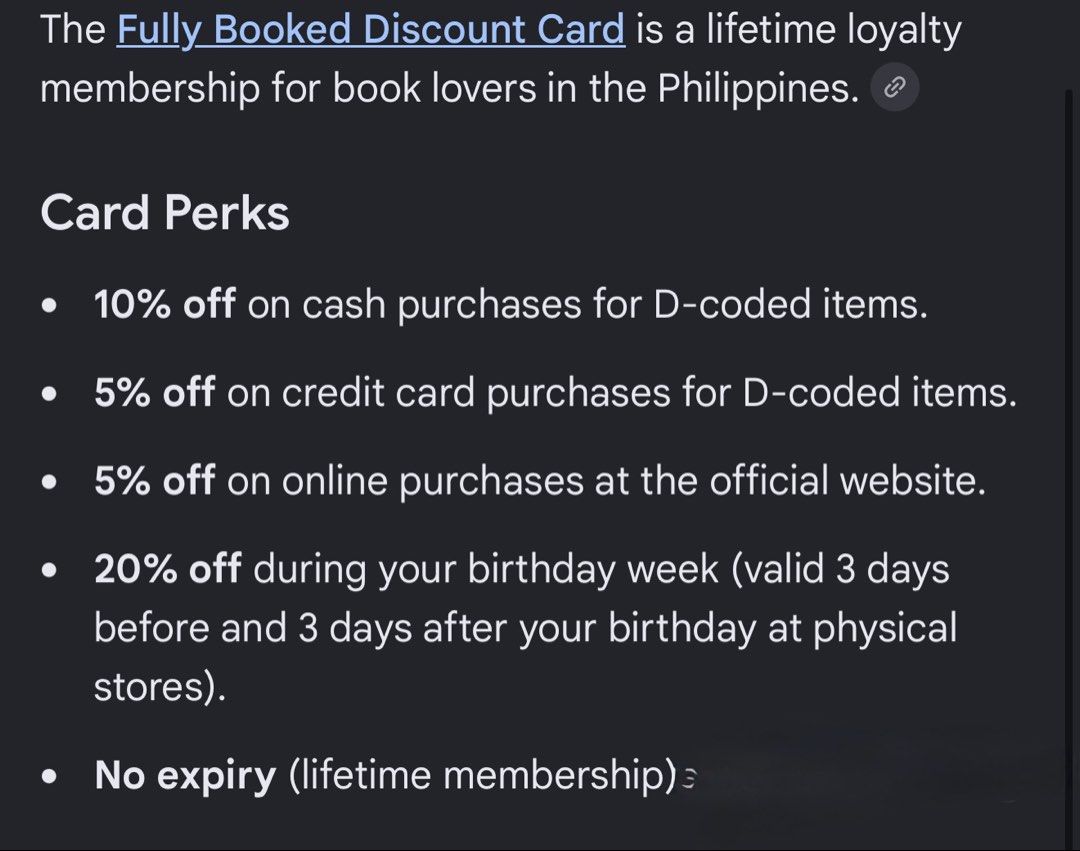The image size is (1080, 851).
Task: Click the first bold "5% off" credit card text
Action: coord(155,392)
